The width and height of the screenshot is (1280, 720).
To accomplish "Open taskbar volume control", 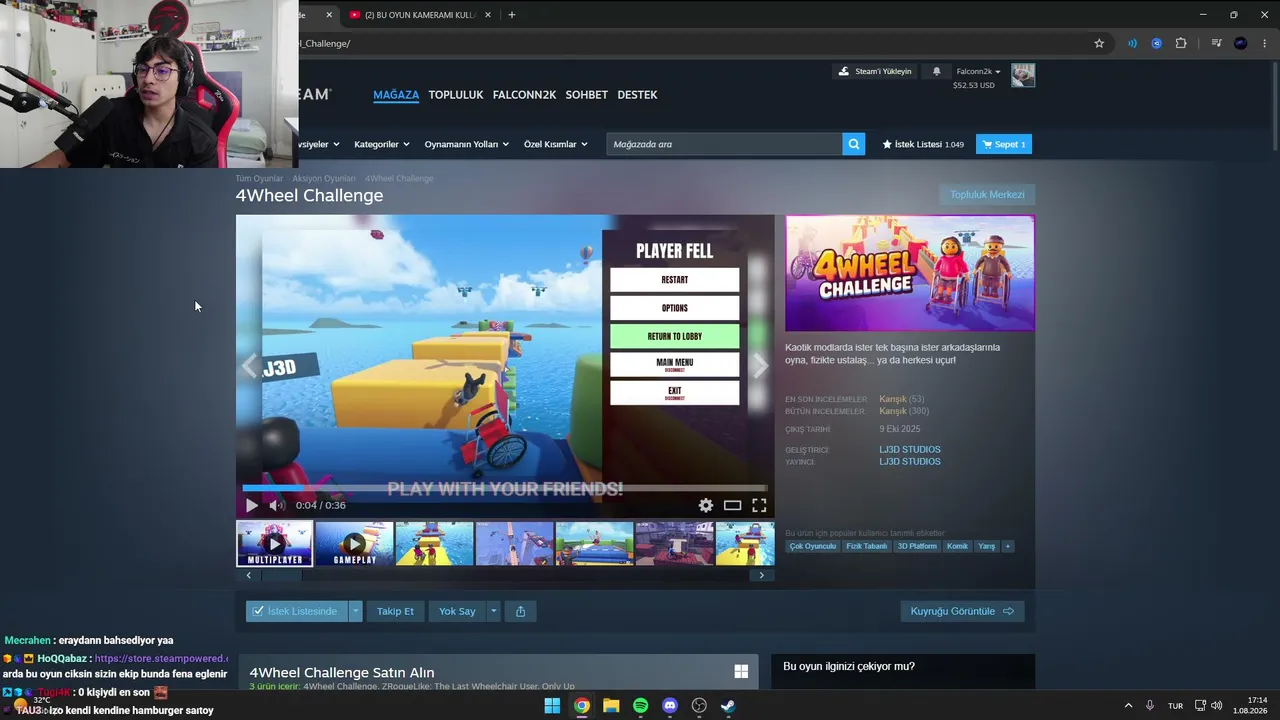I will (1217, 706).
